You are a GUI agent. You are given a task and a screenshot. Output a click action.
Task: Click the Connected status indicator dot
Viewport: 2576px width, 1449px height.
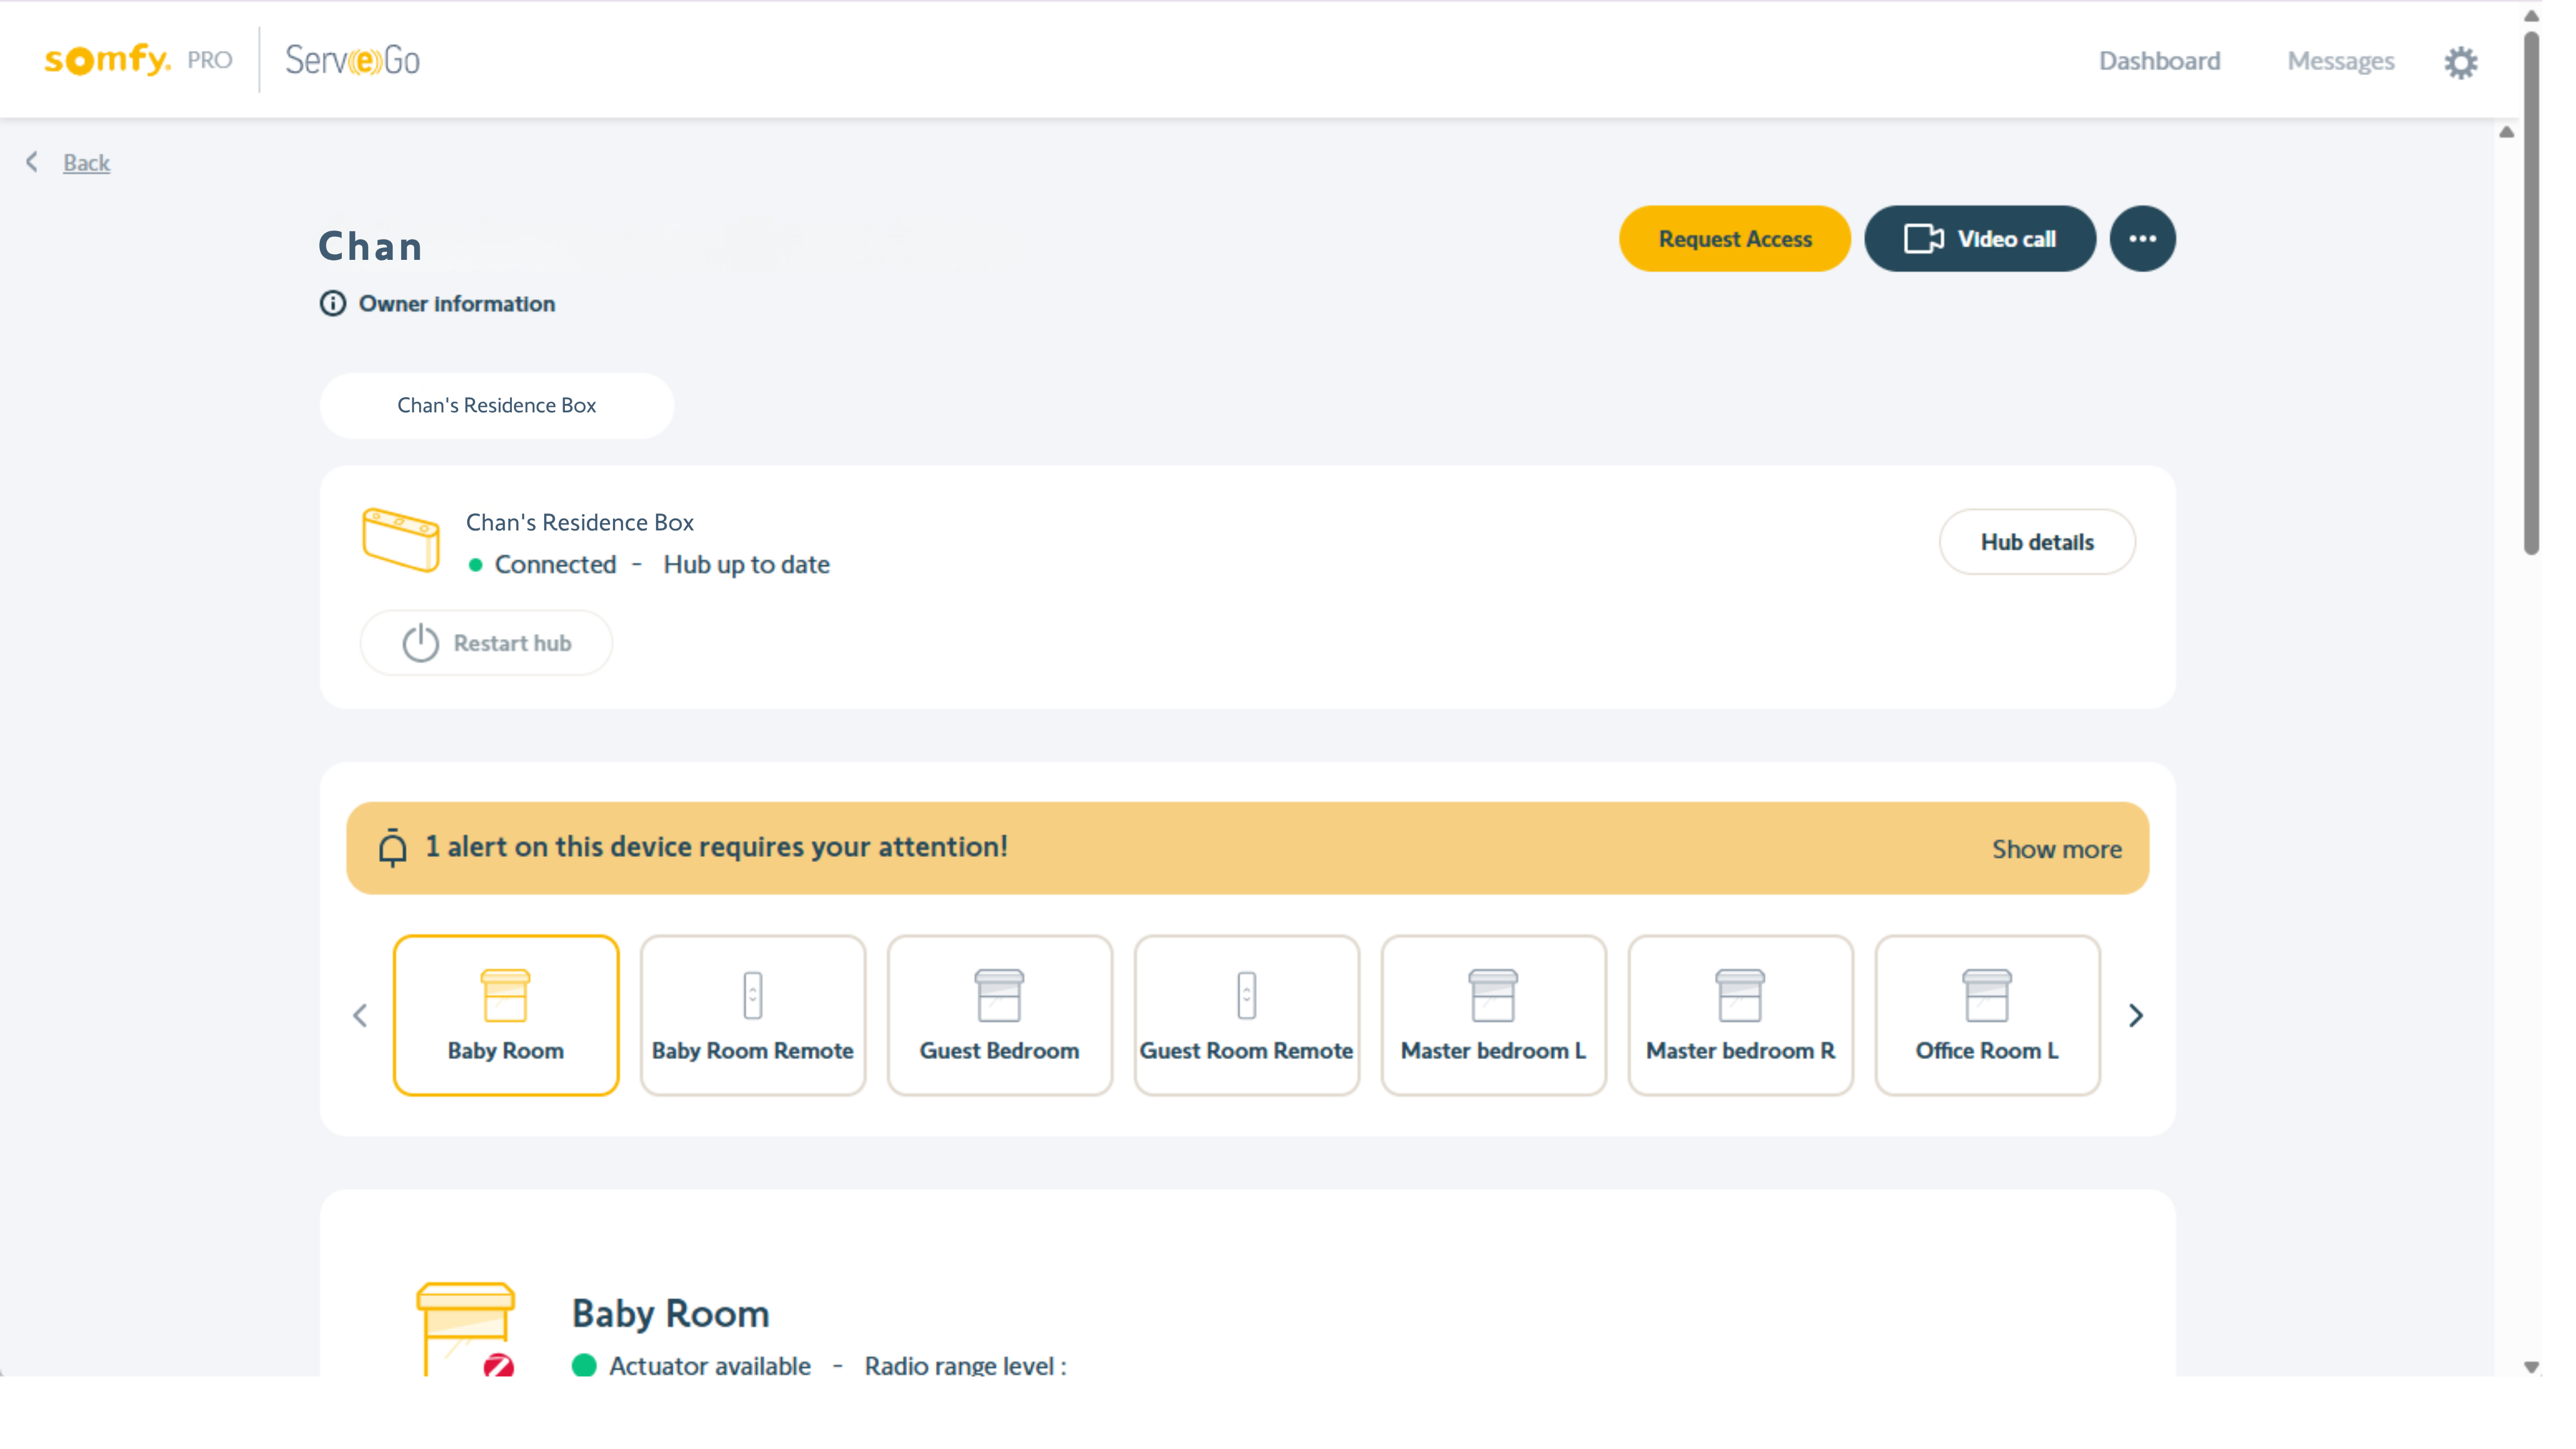tap(477, 565)
